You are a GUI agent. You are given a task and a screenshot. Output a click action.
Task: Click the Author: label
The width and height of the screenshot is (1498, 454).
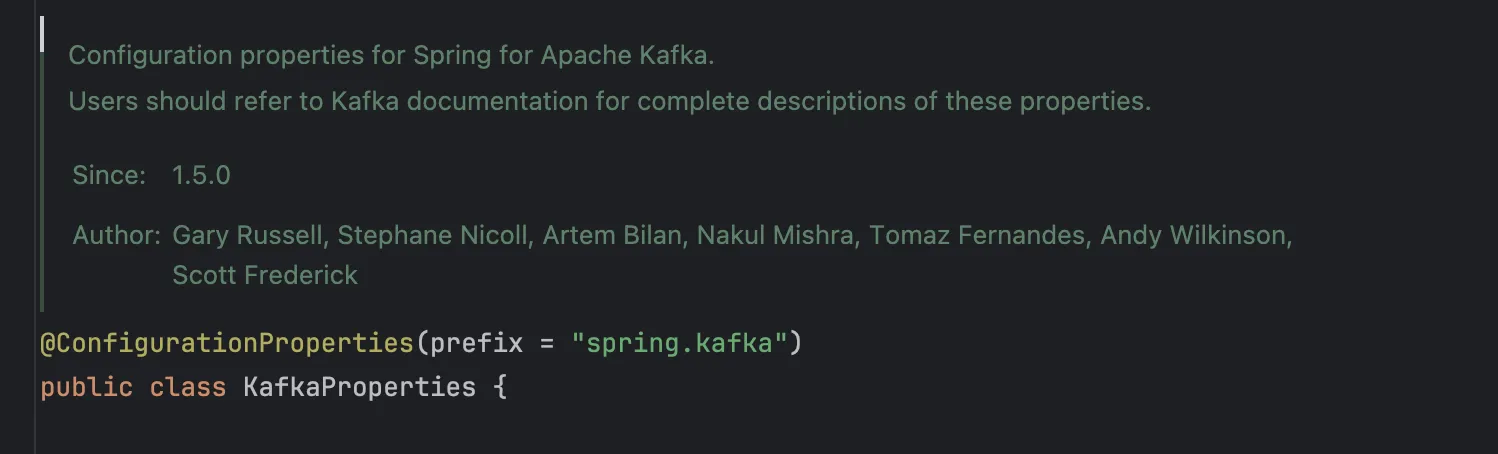(116, 236)
